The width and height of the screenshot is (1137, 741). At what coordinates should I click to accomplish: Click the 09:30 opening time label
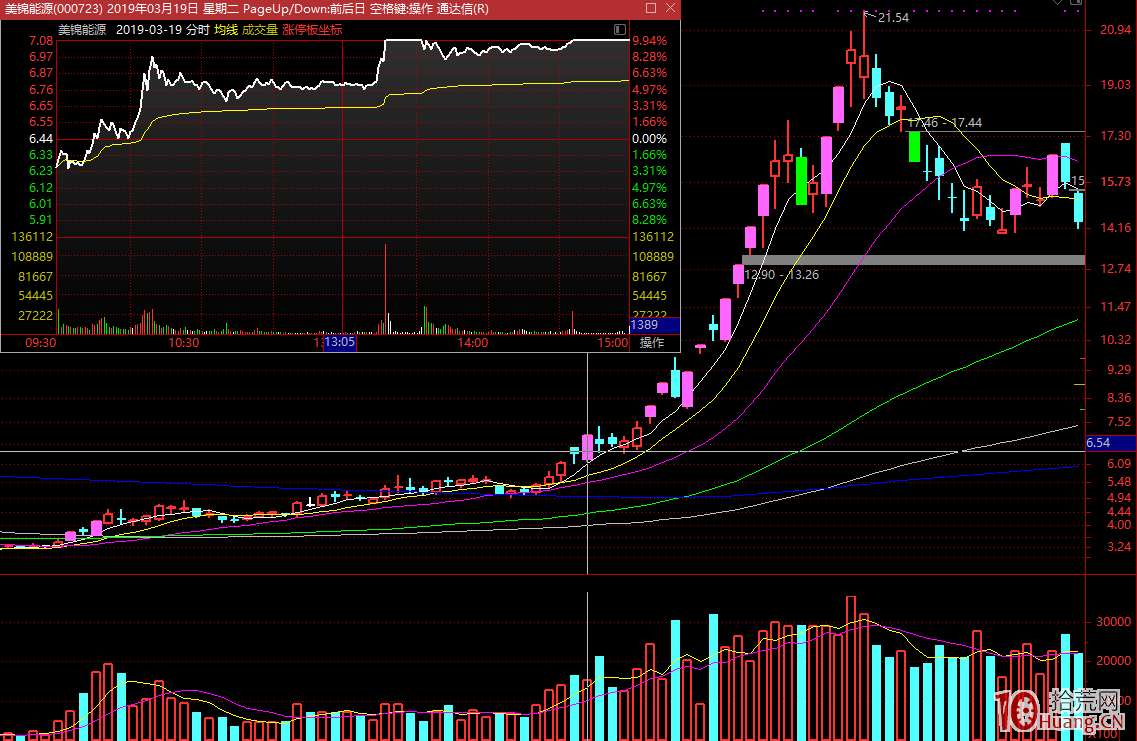(x=40, y=343)
